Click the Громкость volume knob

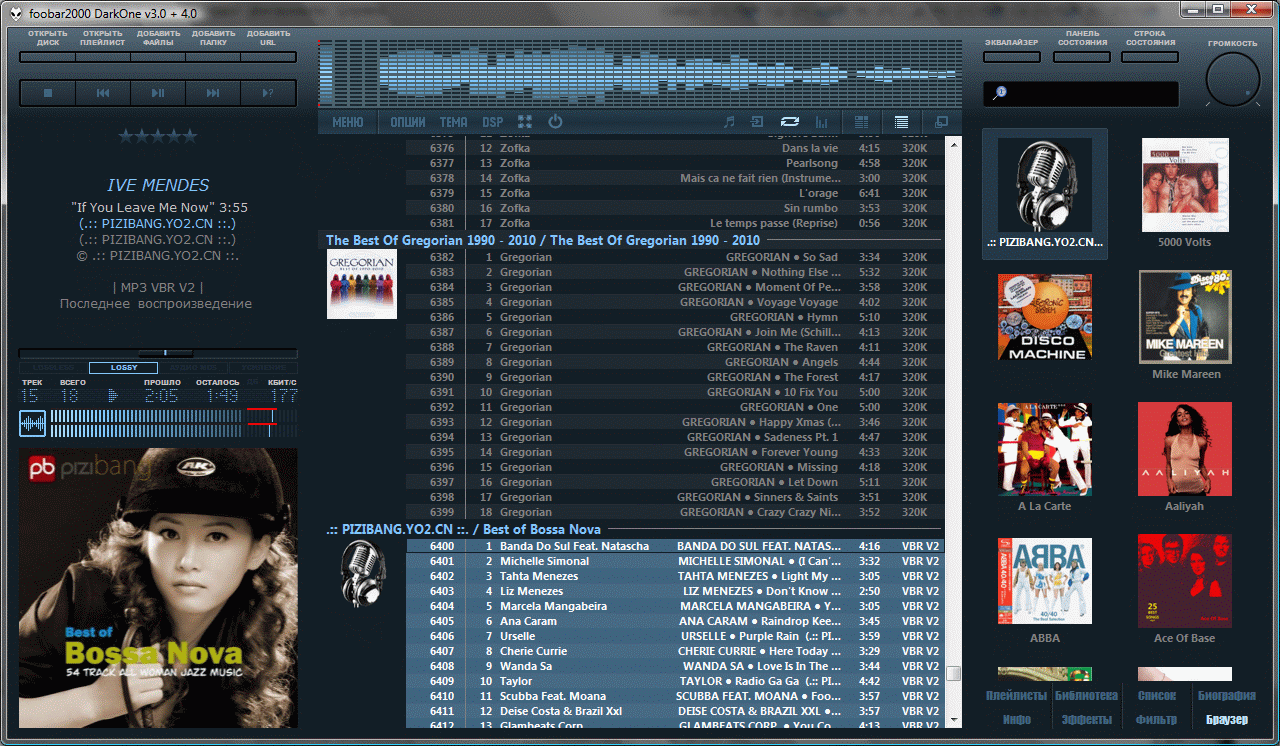(1232, 80)
